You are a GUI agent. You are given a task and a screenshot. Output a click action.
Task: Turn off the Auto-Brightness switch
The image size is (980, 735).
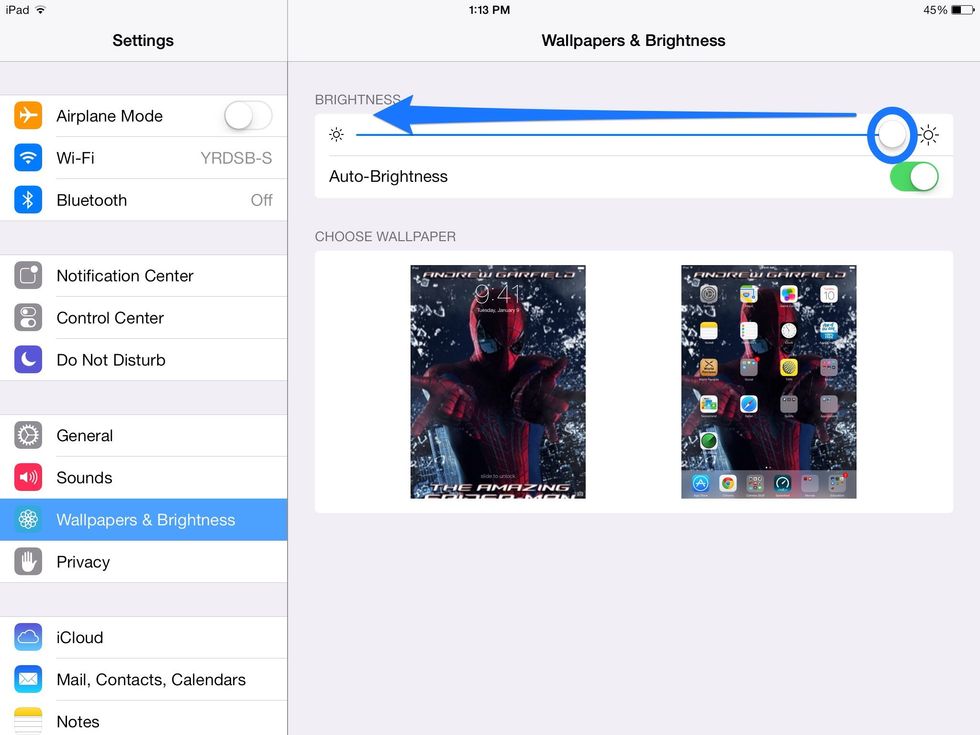tap(913, 177)
